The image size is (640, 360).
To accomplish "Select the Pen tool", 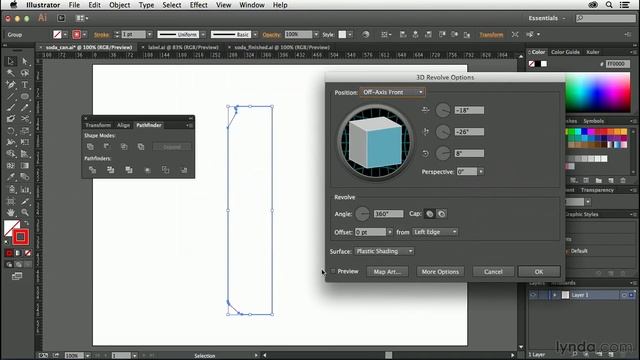I will coord(11,85).
